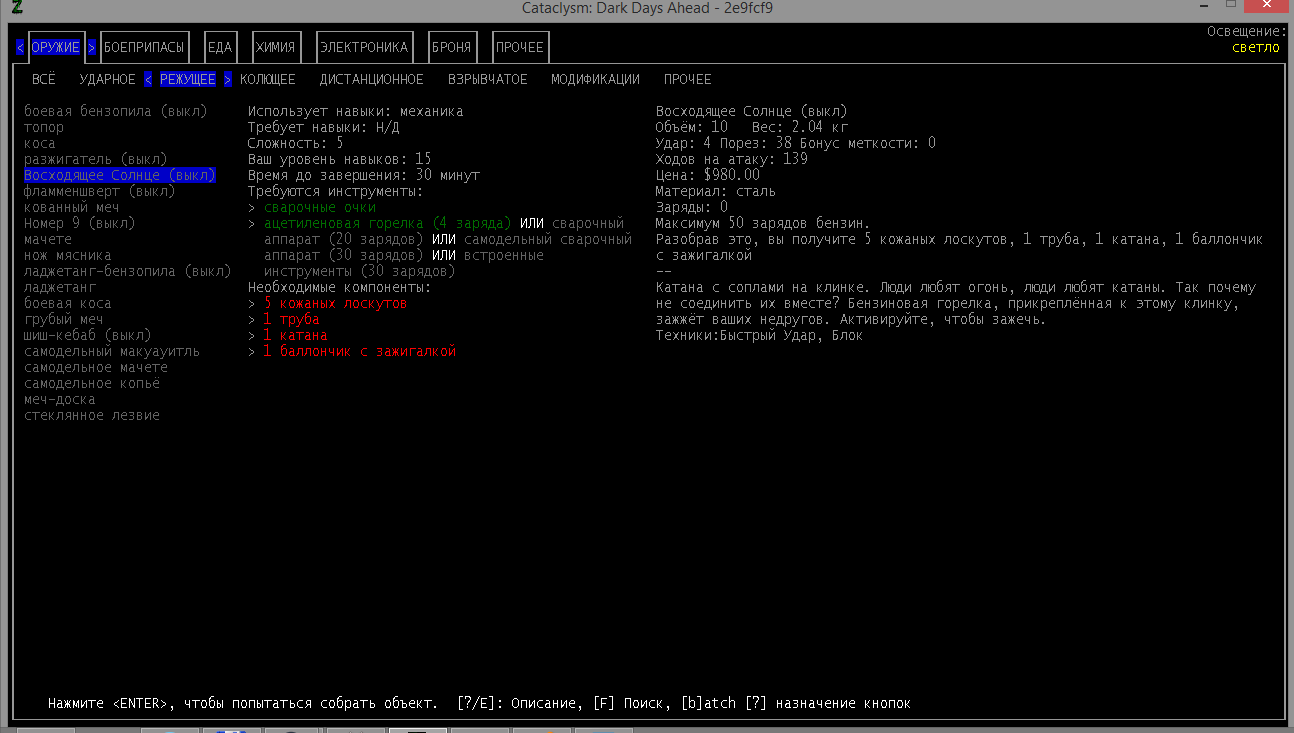This screenshot has height=733, width=1294.
Task: Click the right arrow after ОРУЖИЕ tab
Action: [x=92, y=47]
